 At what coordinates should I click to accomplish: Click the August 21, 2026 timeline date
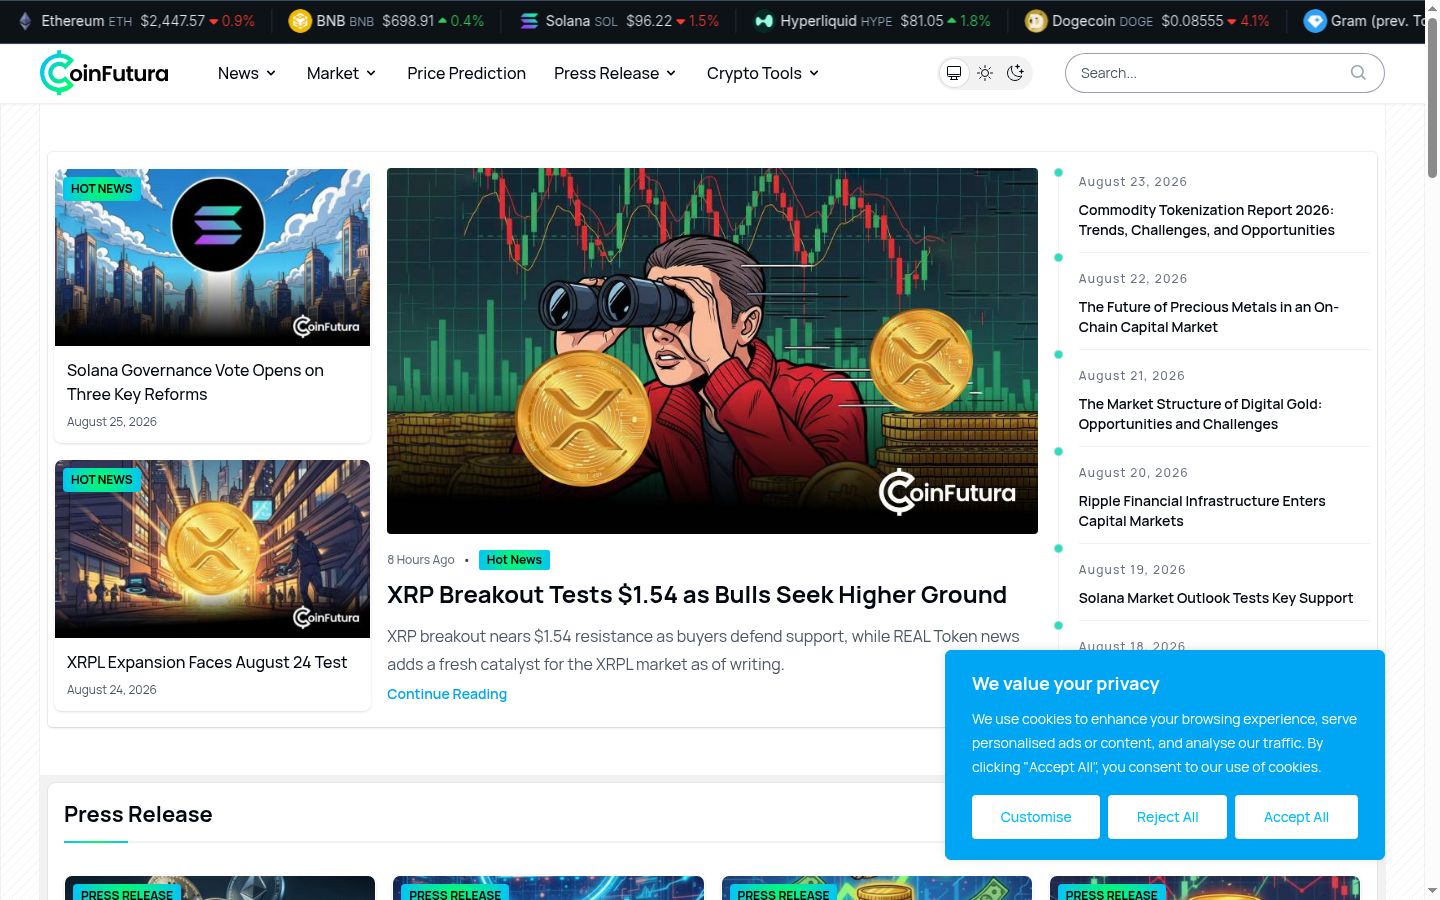[x=1132, y=376]
